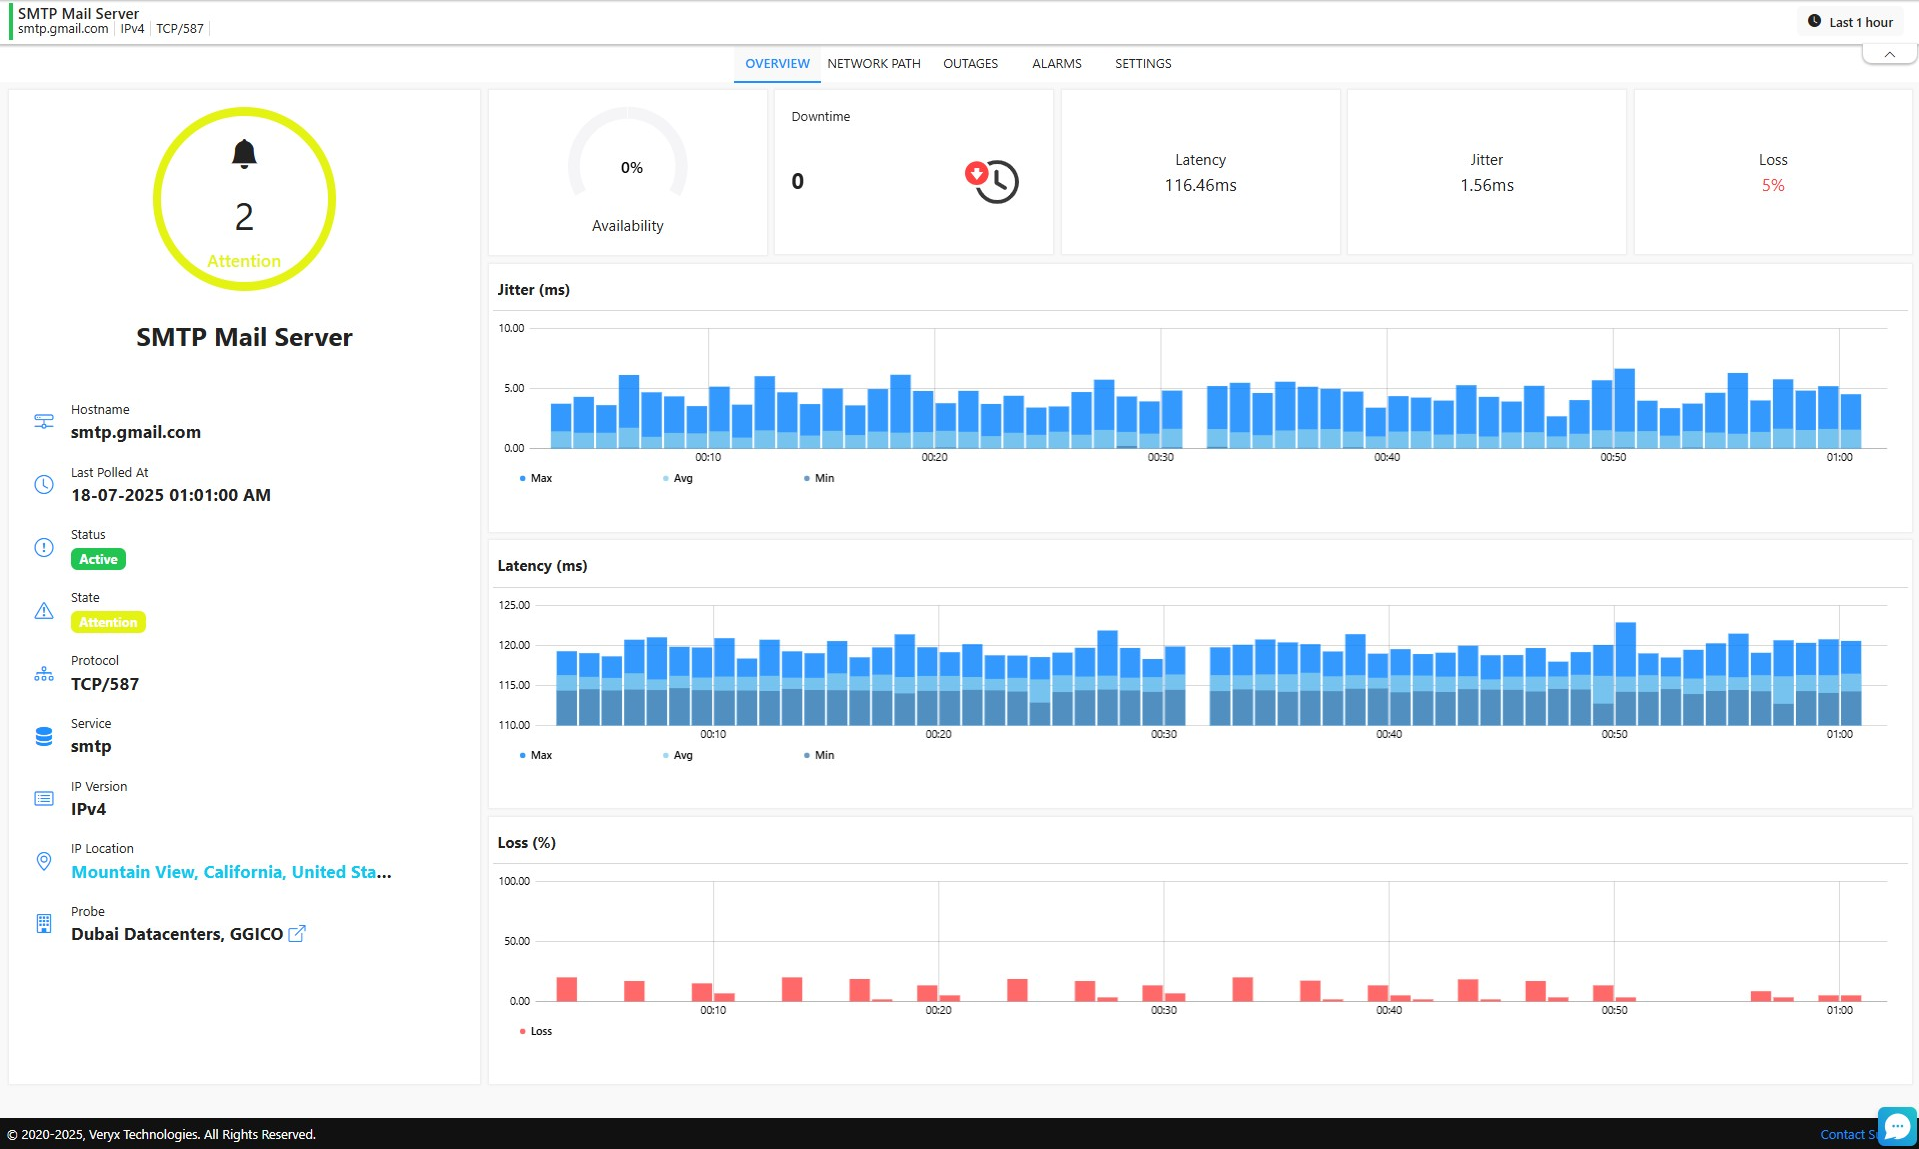
Task: Switch to the Network Path tab
Action: pos(873,63)
